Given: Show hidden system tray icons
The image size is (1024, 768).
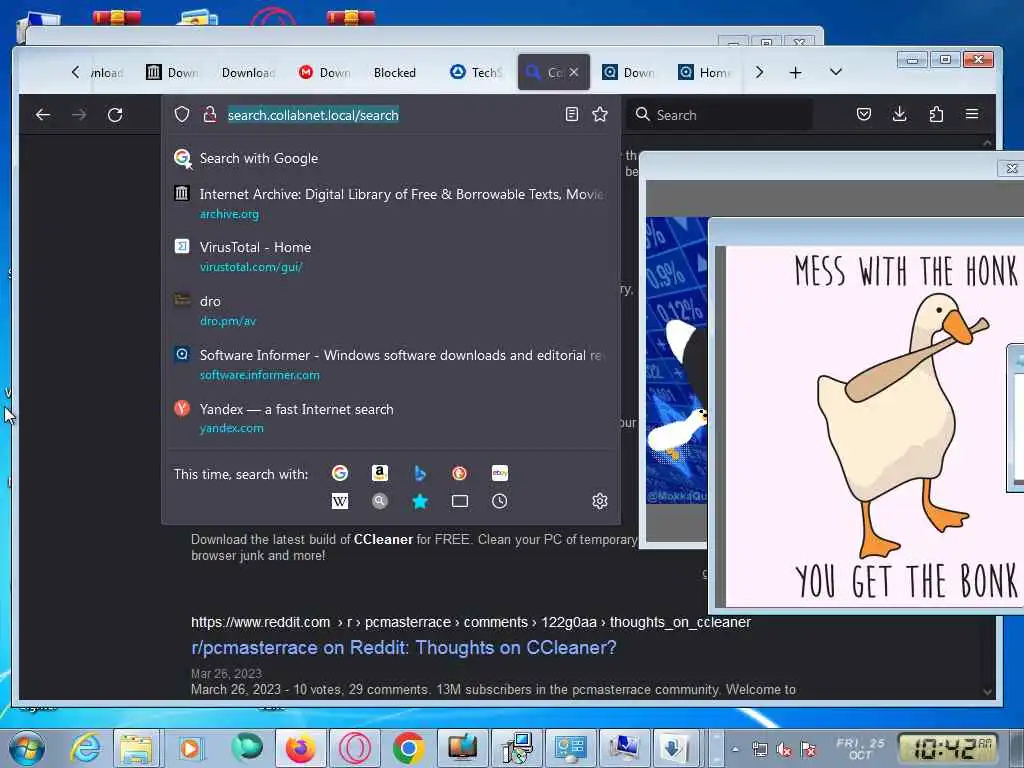Looking at the screenshot, I should pyautogui.click(x=735, y=749).
